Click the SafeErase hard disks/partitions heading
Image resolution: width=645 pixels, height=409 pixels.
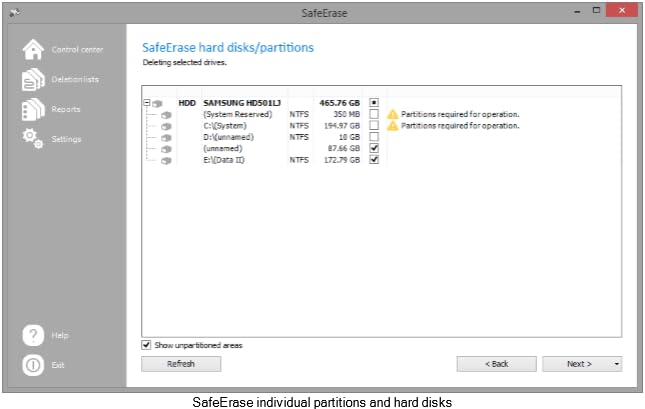pyautogui.click(x=228, y=48)
